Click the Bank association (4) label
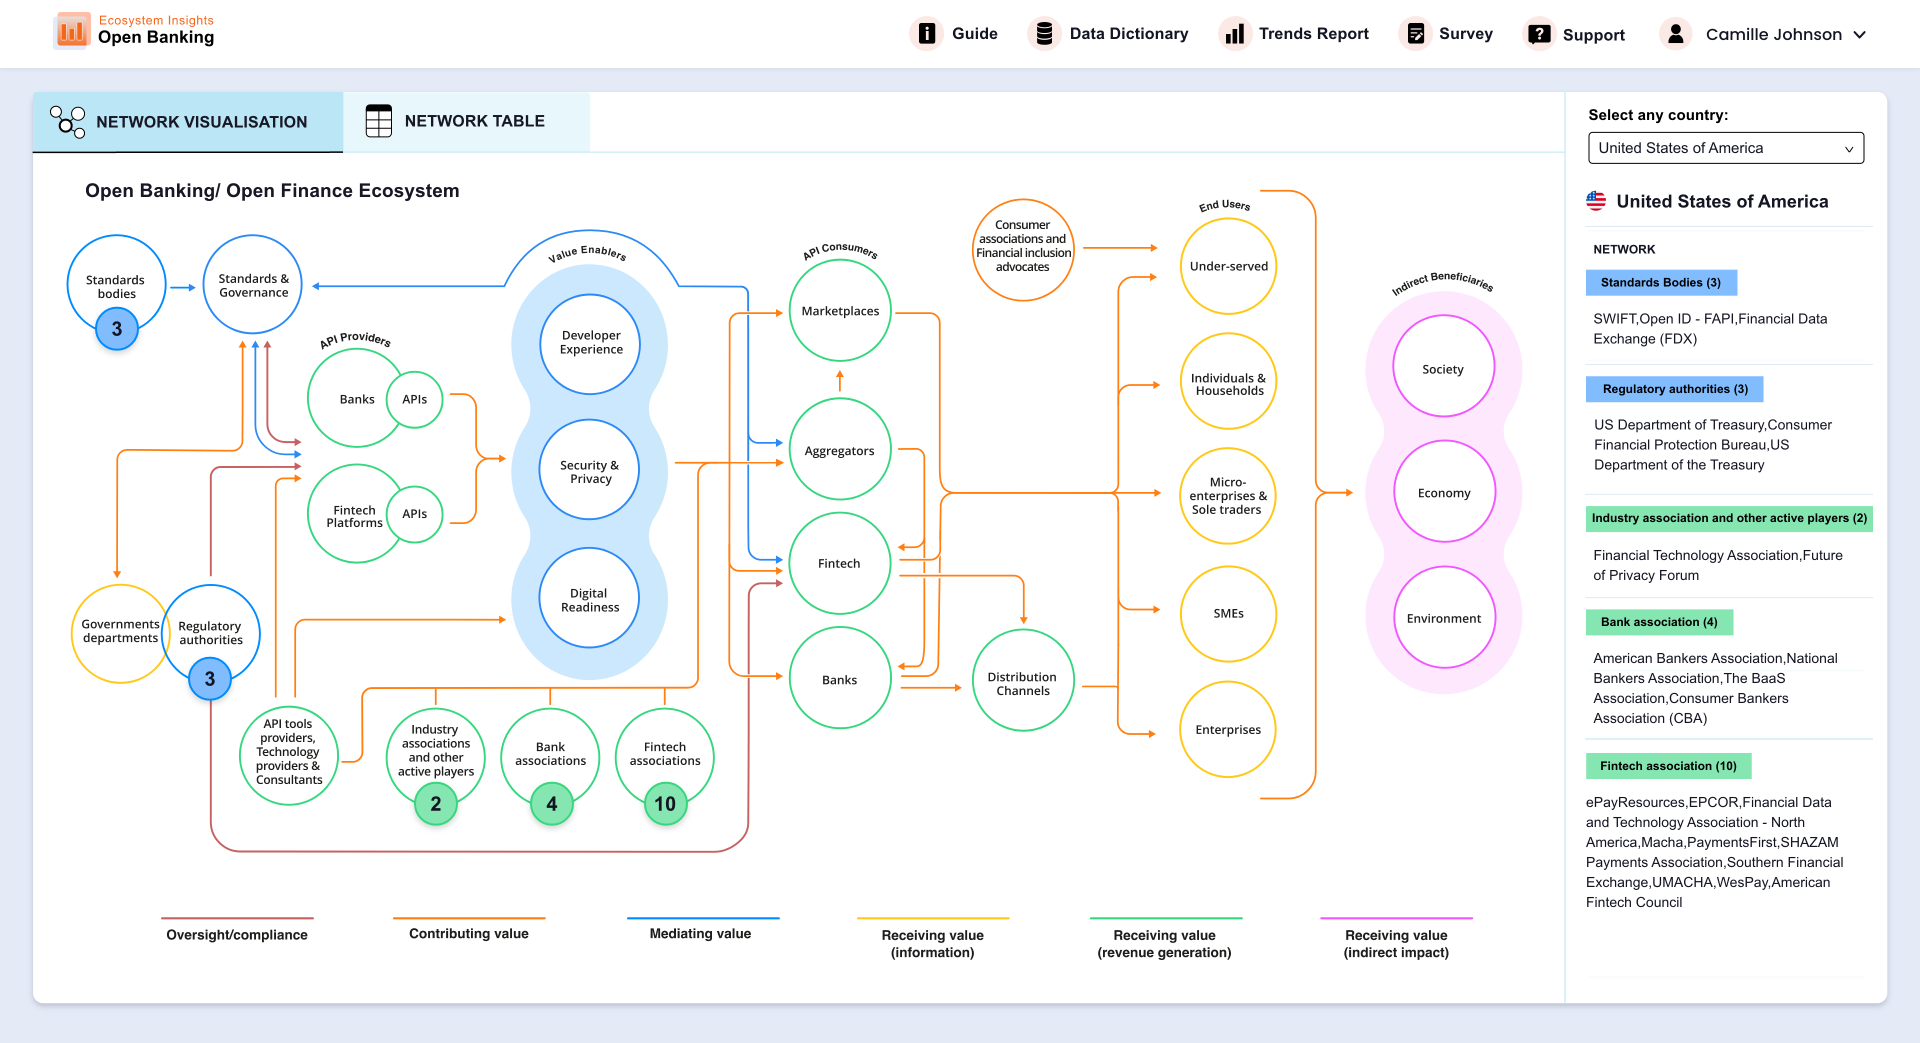Viewport: 1920px width, 1043px height. [1659, 622]
